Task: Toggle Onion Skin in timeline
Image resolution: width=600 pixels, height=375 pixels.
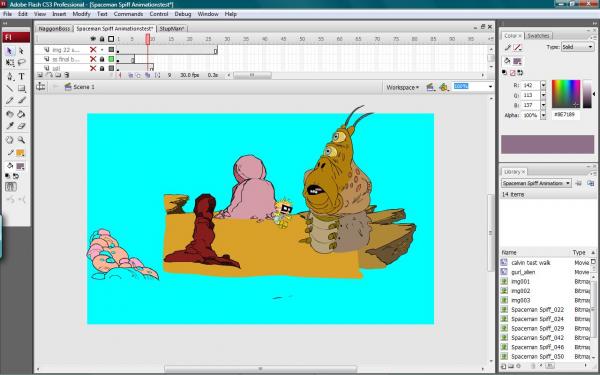Action: 130,75
